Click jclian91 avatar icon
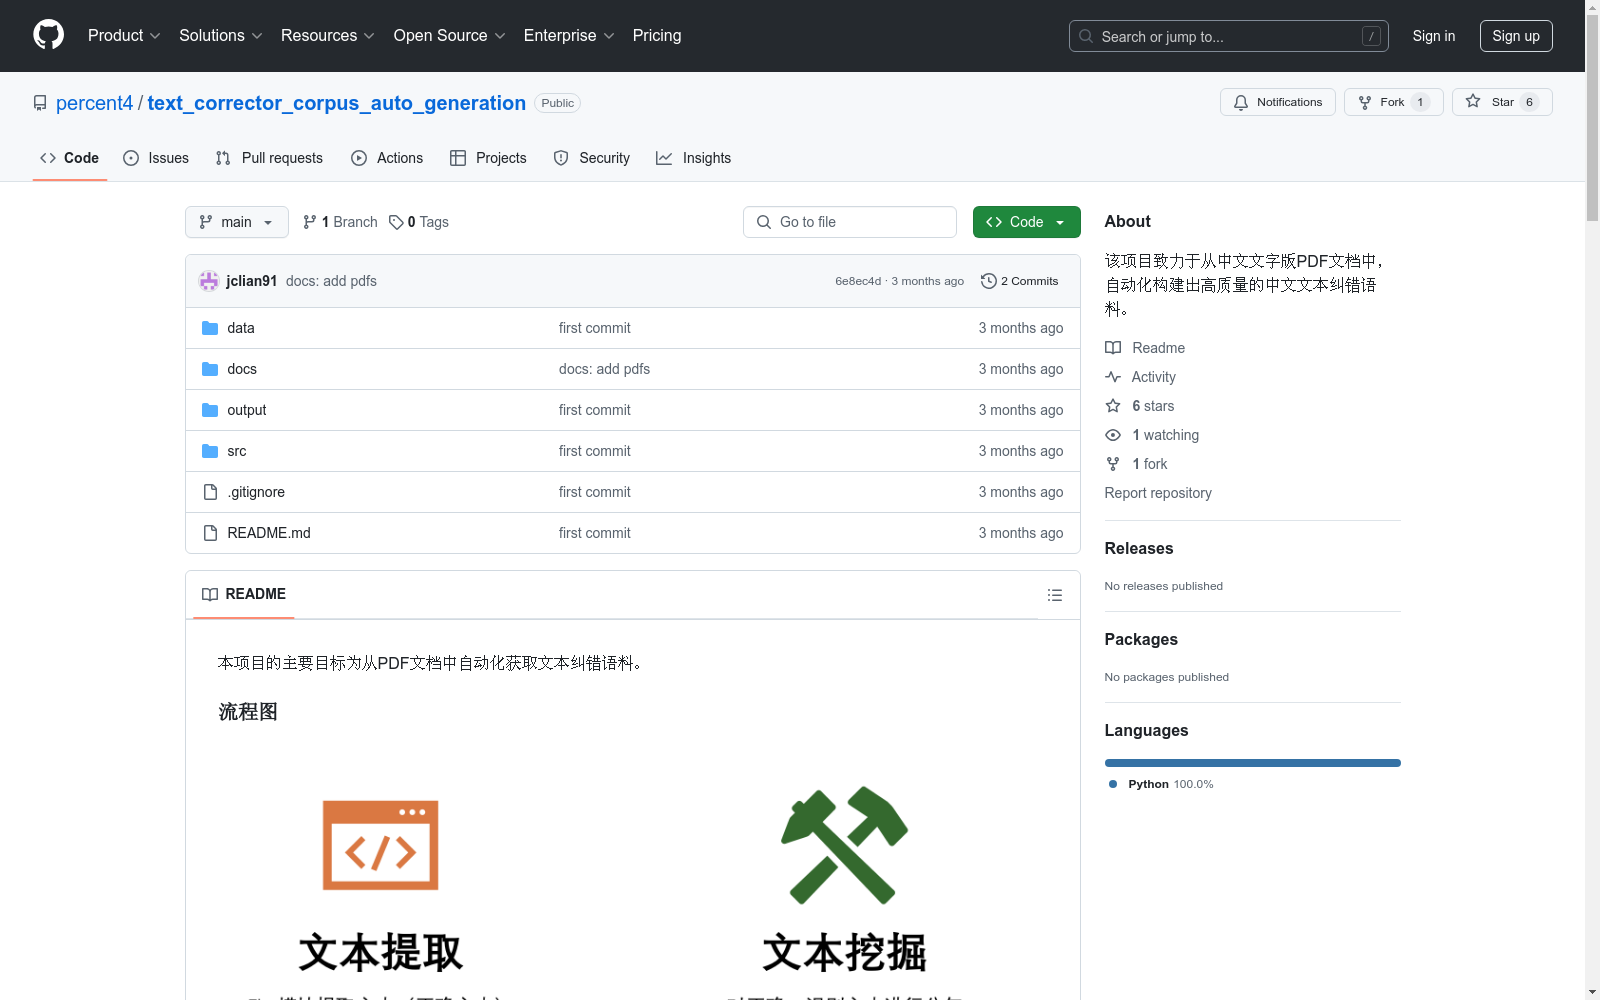This screenshot has height=1000, width=1600. tap(209, 281)
